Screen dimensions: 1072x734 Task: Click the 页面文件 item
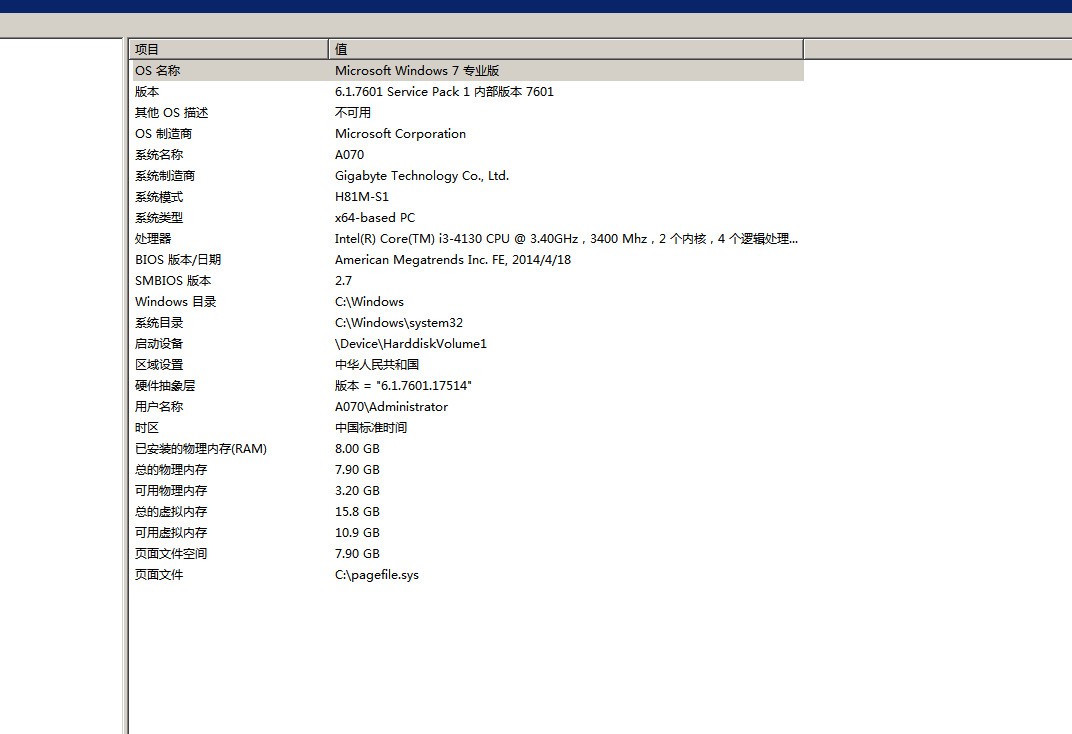pyautogui.click(x=159, y=575)
